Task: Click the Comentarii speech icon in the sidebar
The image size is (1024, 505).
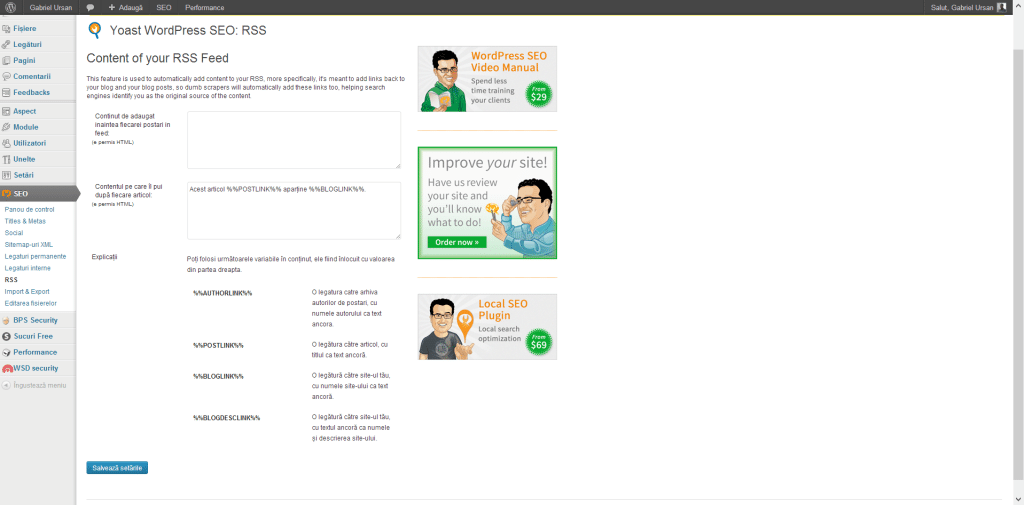Action: point(6,76)
